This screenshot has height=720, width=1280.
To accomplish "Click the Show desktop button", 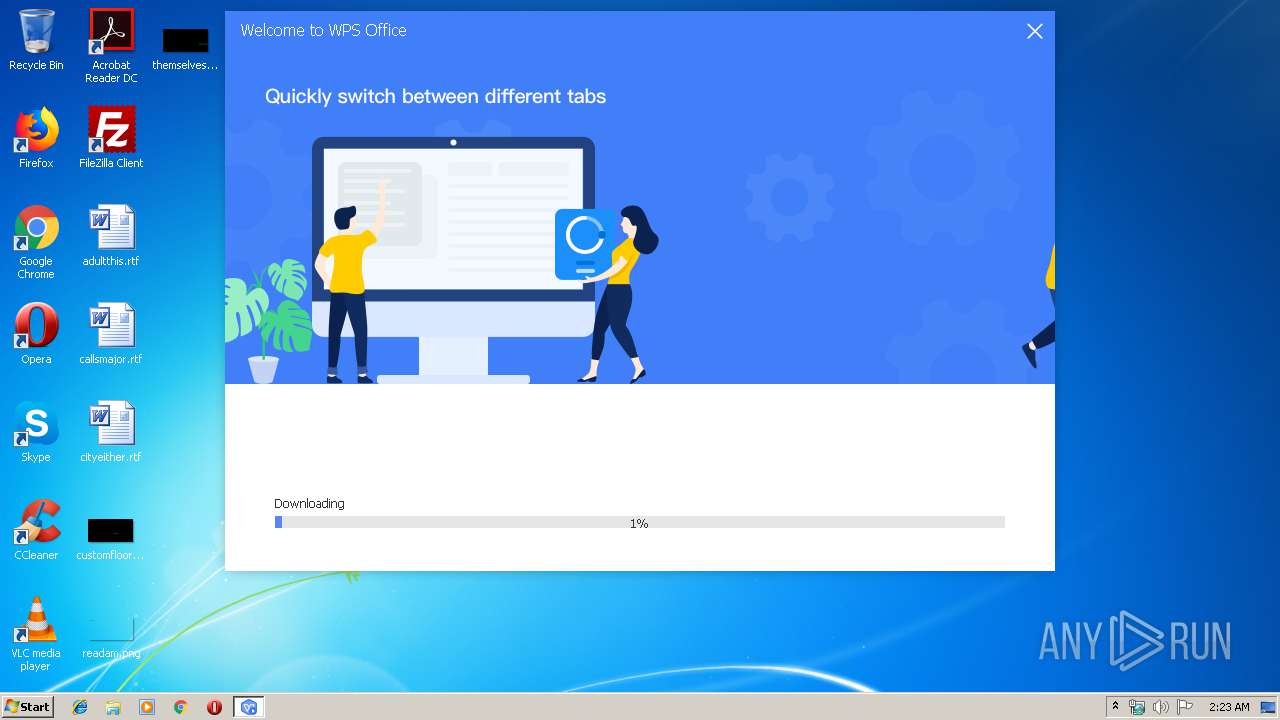I will tap(1270, 707).
